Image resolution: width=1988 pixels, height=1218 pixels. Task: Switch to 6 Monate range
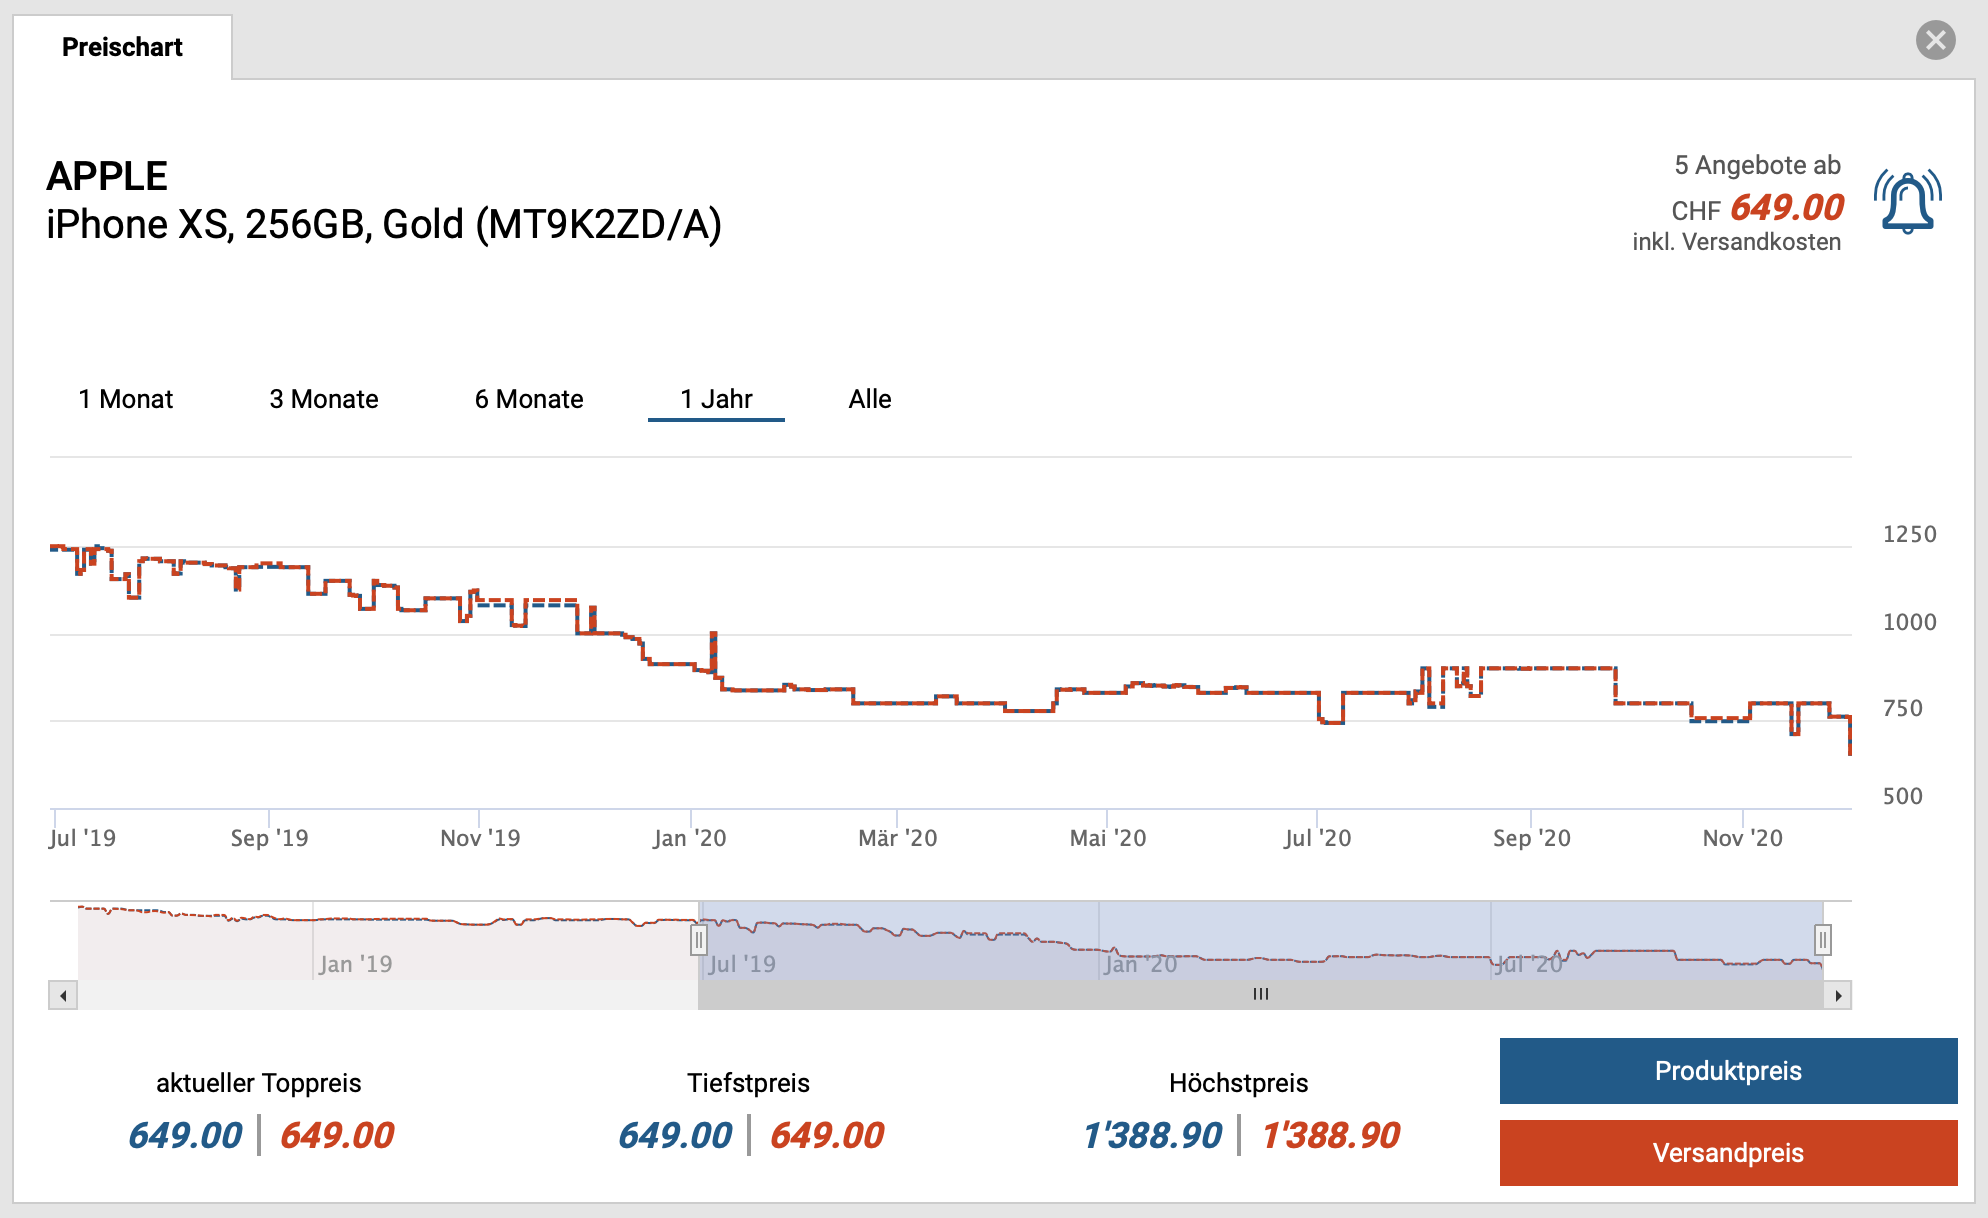[x=529, y=399]
